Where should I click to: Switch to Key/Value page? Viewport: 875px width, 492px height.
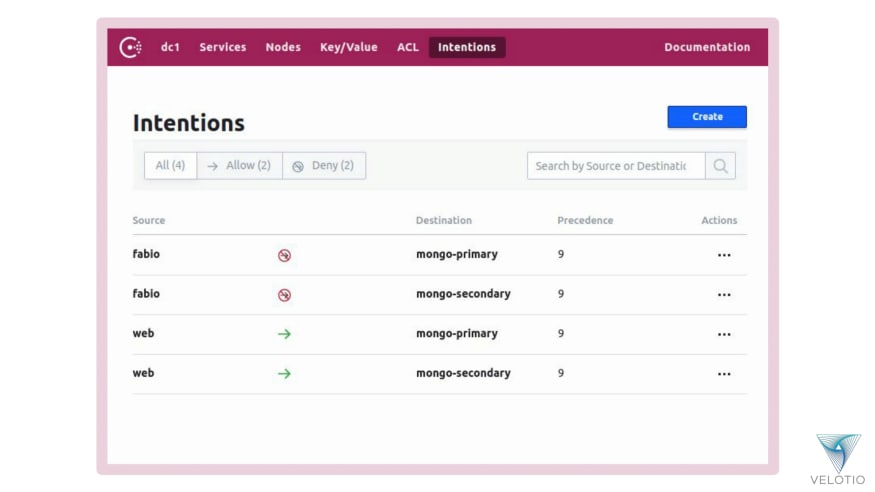point(349,47)
